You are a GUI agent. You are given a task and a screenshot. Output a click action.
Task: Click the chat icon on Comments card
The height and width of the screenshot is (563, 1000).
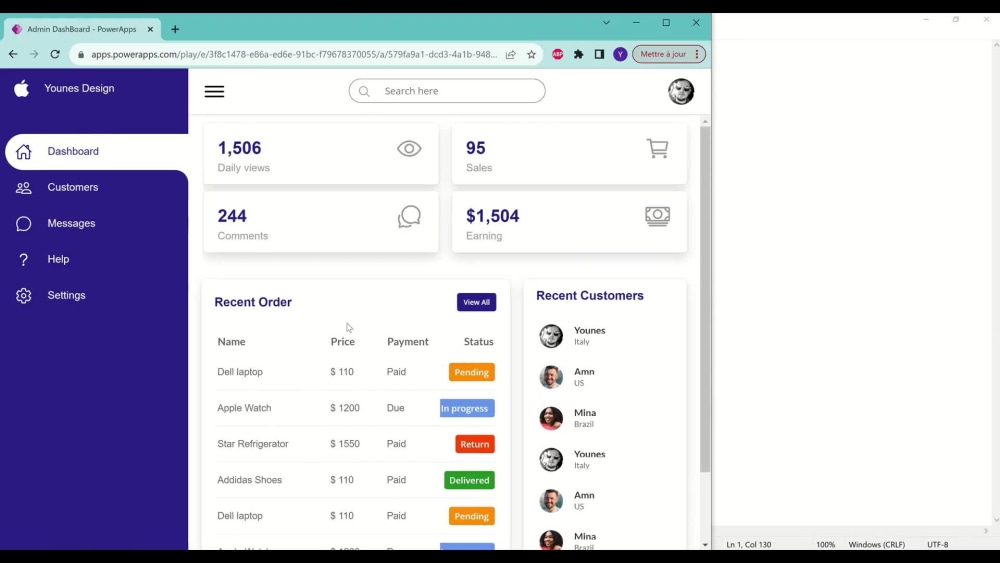pyautogui.click(x=409, y=217)
